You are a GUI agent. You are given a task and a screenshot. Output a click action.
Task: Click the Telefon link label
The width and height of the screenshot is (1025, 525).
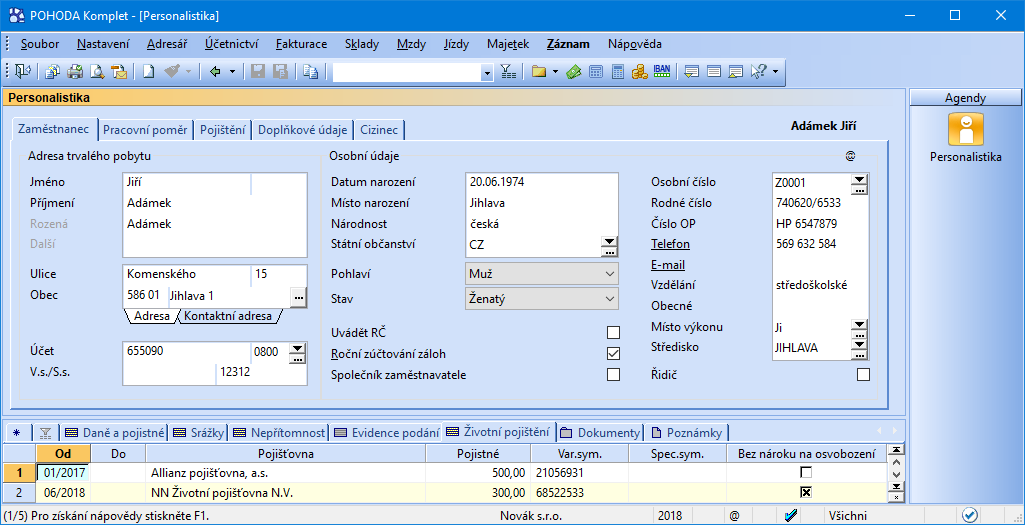(671, 244)
